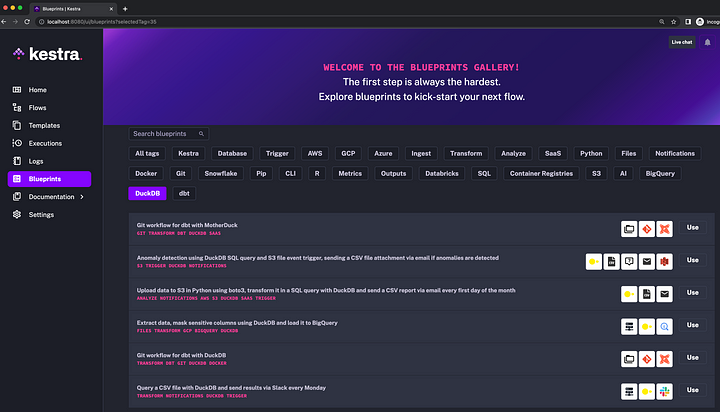
Task: Click the Slack icon on the last blueprint
Action: click(665, 390)
